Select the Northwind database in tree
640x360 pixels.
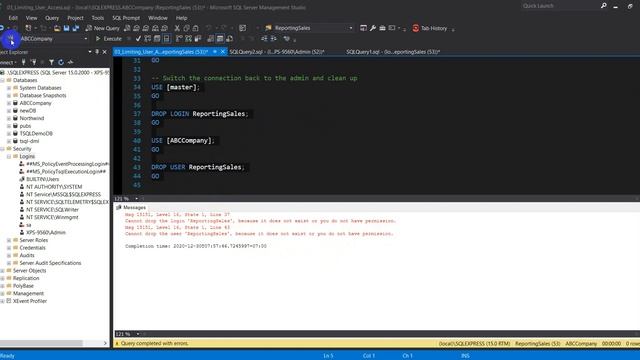(x=32, y=118)
